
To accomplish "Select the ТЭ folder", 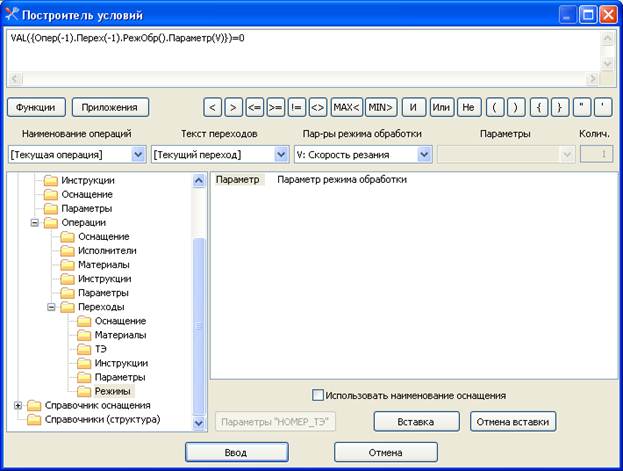I will [101, 349].
